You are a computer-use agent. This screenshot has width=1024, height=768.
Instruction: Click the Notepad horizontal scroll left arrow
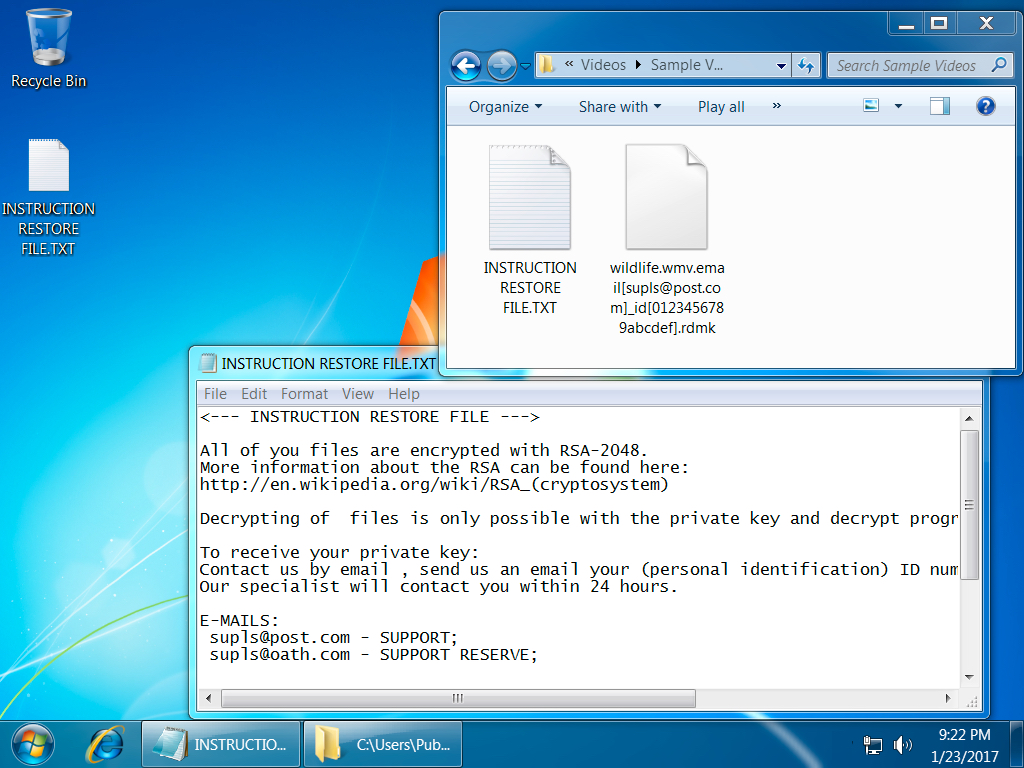tap(208, 698)
